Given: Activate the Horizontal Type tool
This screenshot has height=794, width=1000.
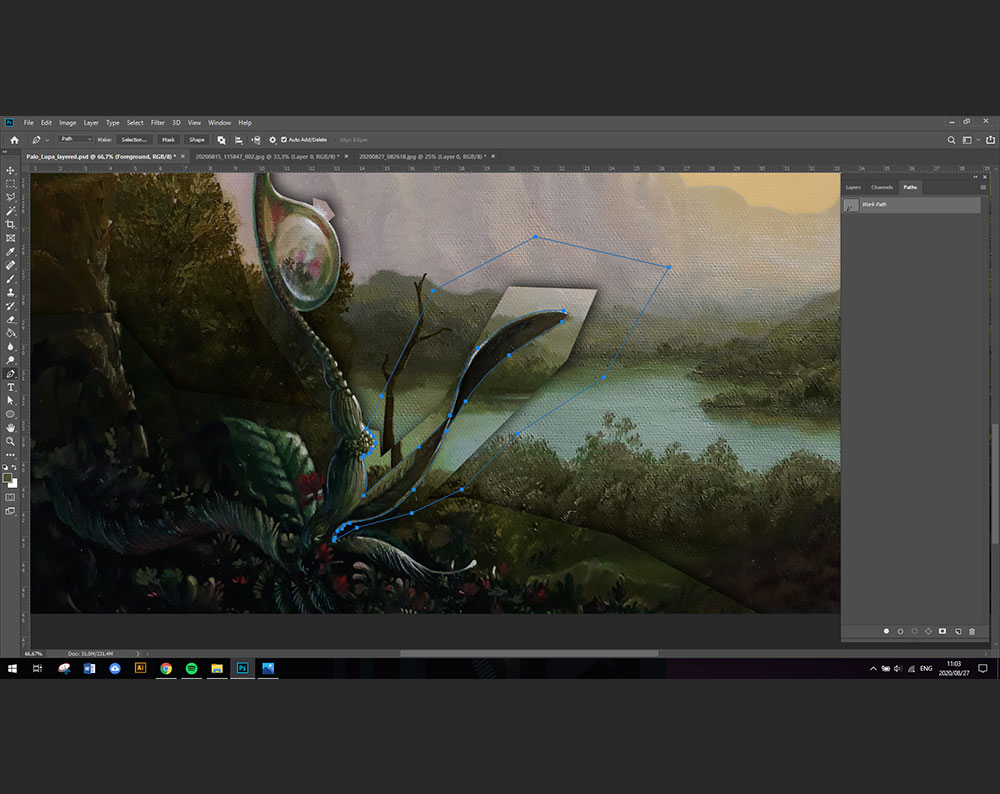Looking at the screenshot, I should click(11, 387).
